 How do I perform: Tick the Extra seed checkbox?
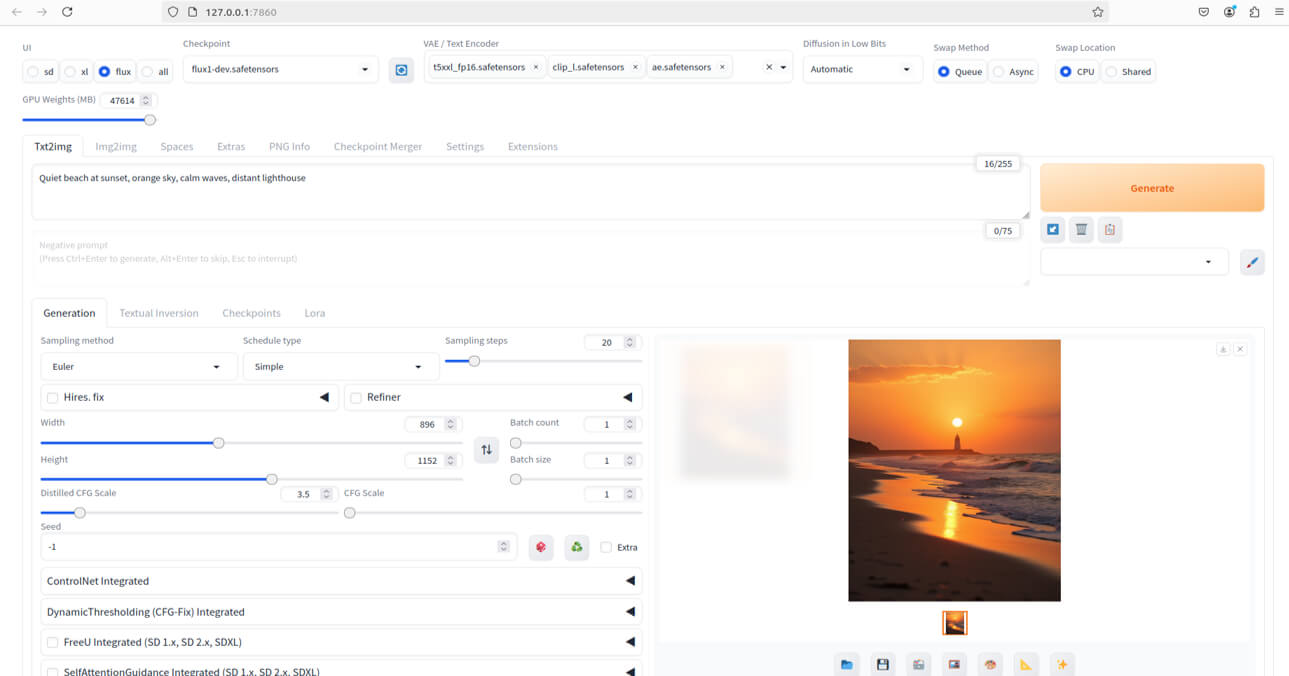(606, 547)
